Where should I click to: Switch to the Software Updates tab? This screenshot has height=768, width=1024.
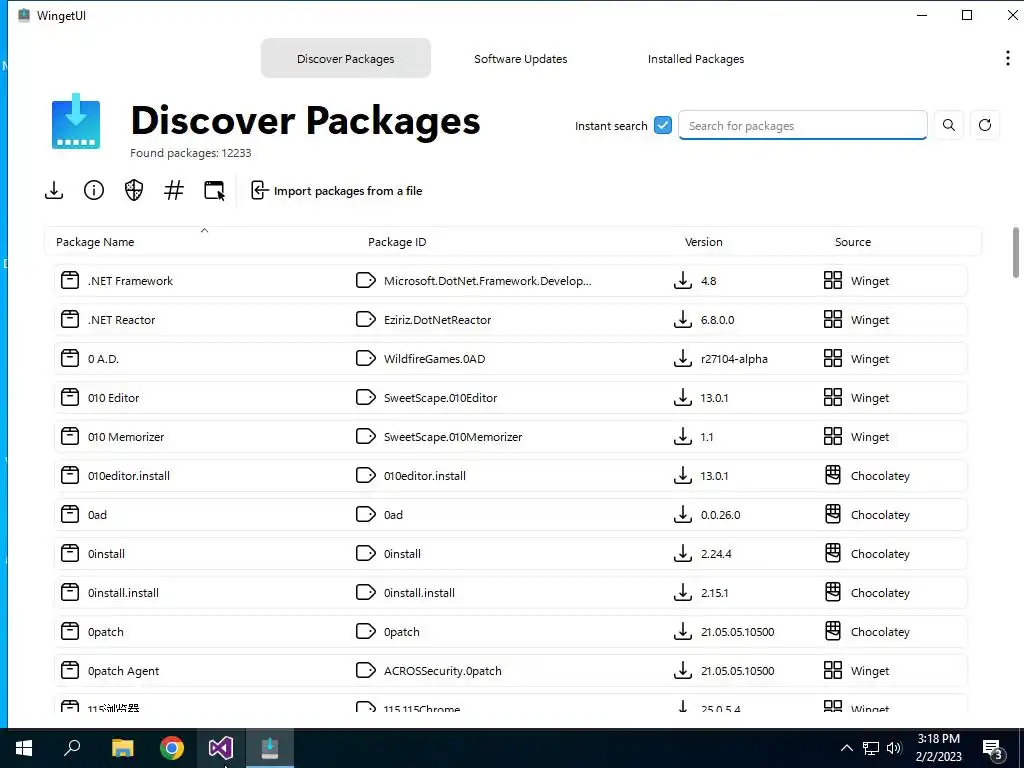tap(520, 58)
